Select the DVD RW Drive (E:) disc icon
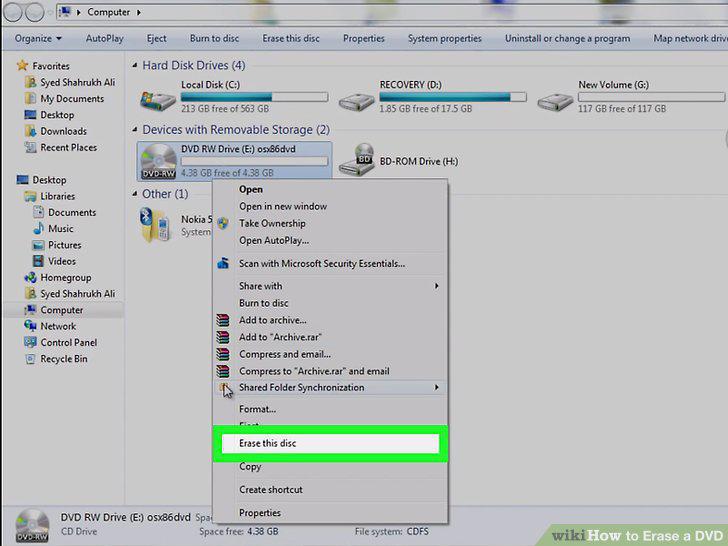Screen dimensions: 728x546 point(158,161)
